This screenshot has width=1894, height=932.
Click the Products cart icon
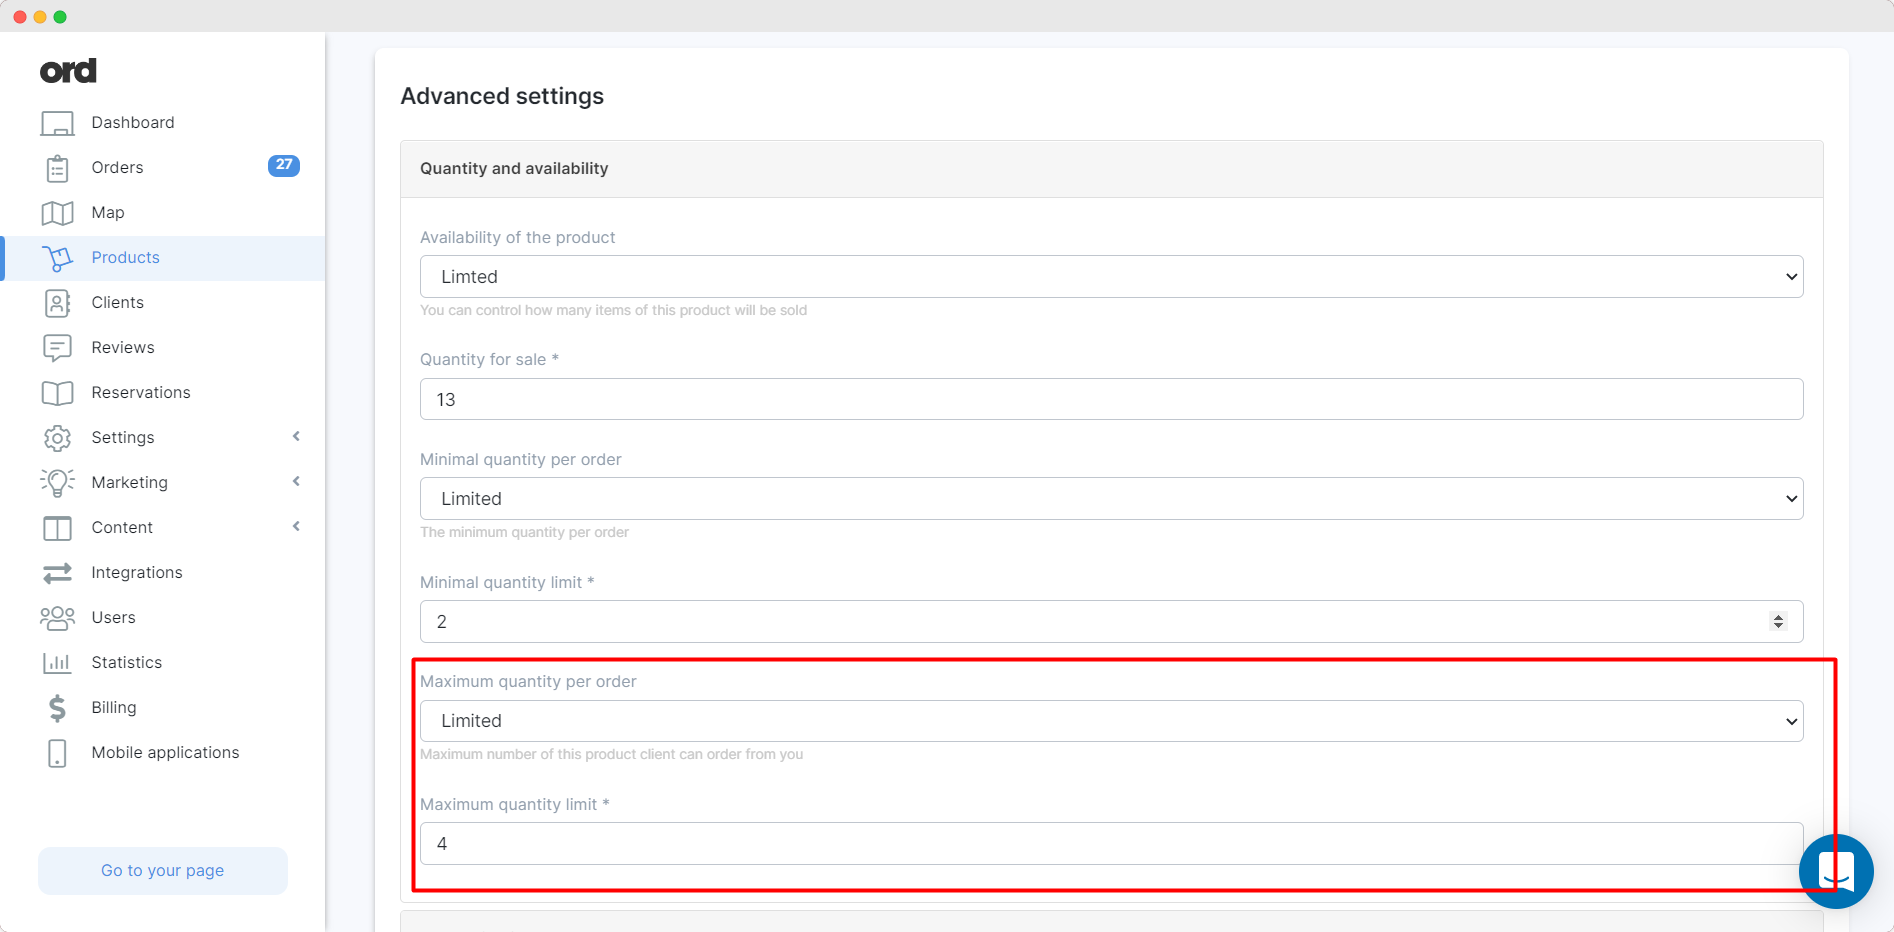click(57, 258)
